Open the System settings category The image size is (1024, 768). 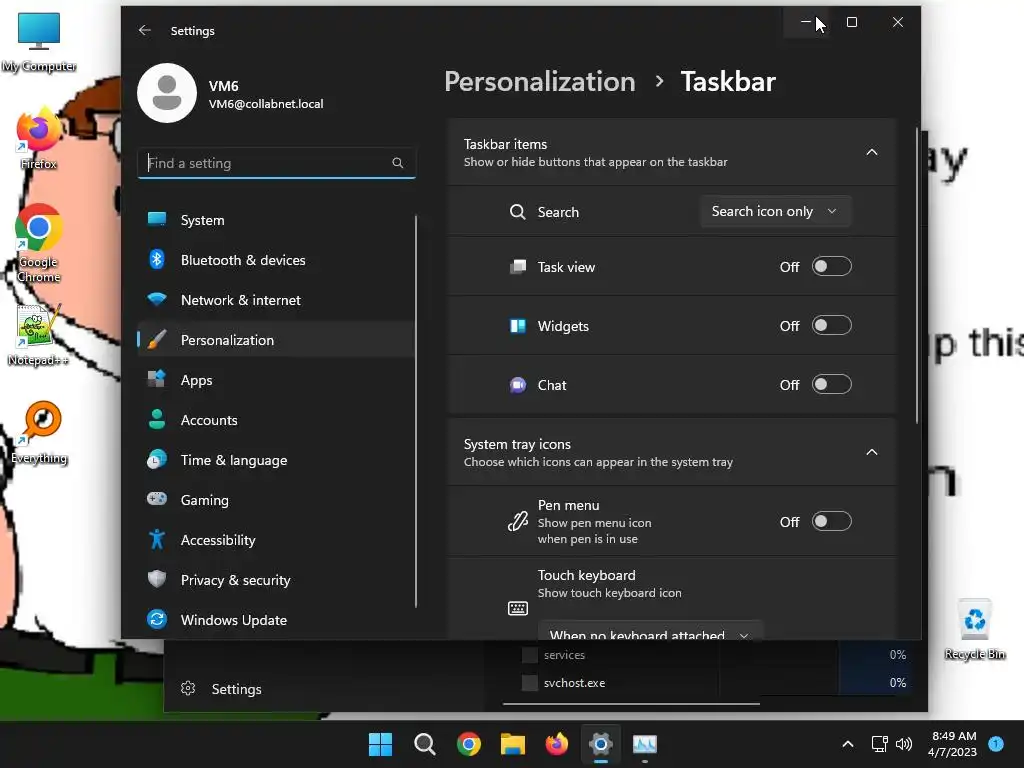276,220
